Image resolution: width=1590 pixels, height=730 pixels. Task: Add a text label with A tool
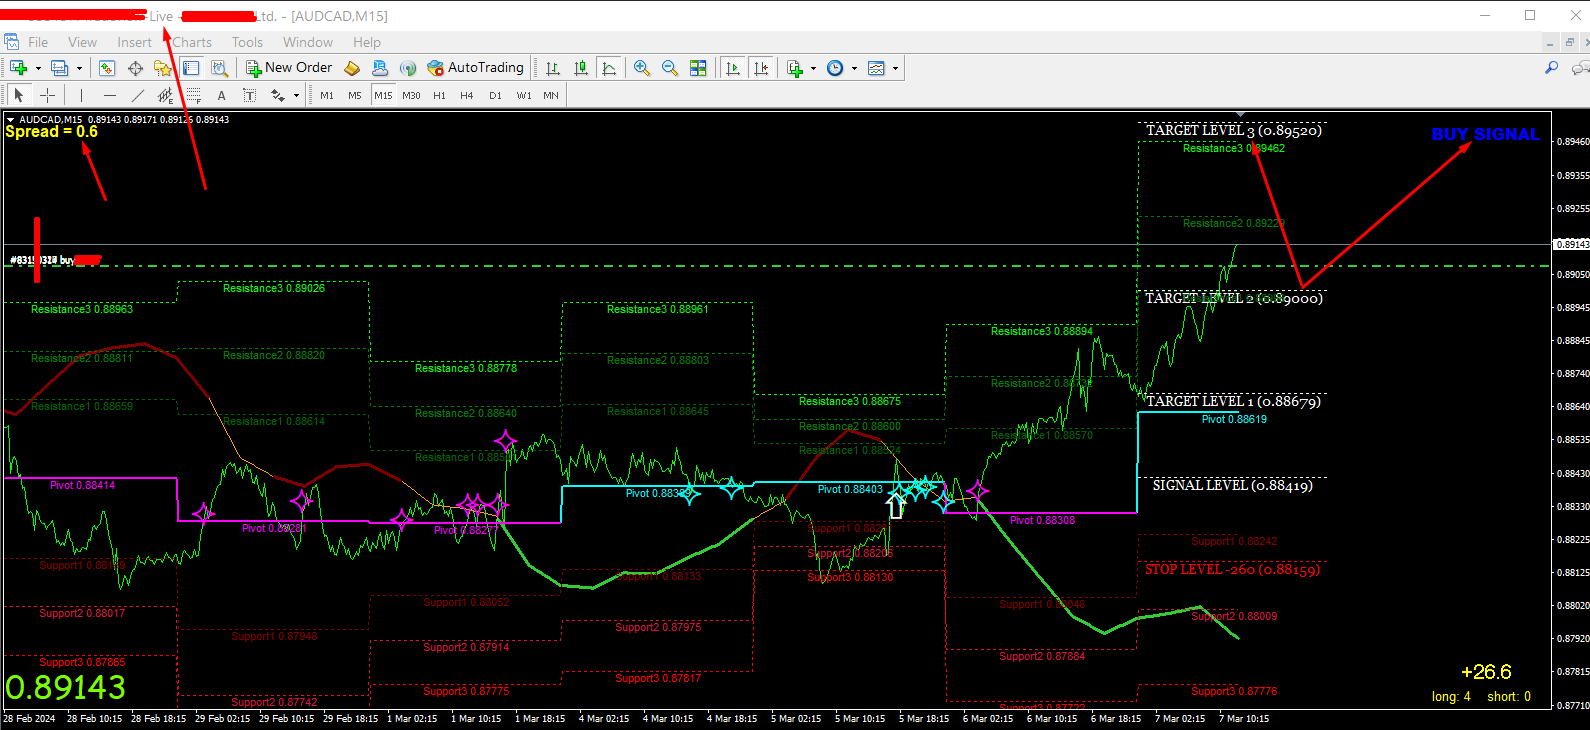tap(222, 95)
